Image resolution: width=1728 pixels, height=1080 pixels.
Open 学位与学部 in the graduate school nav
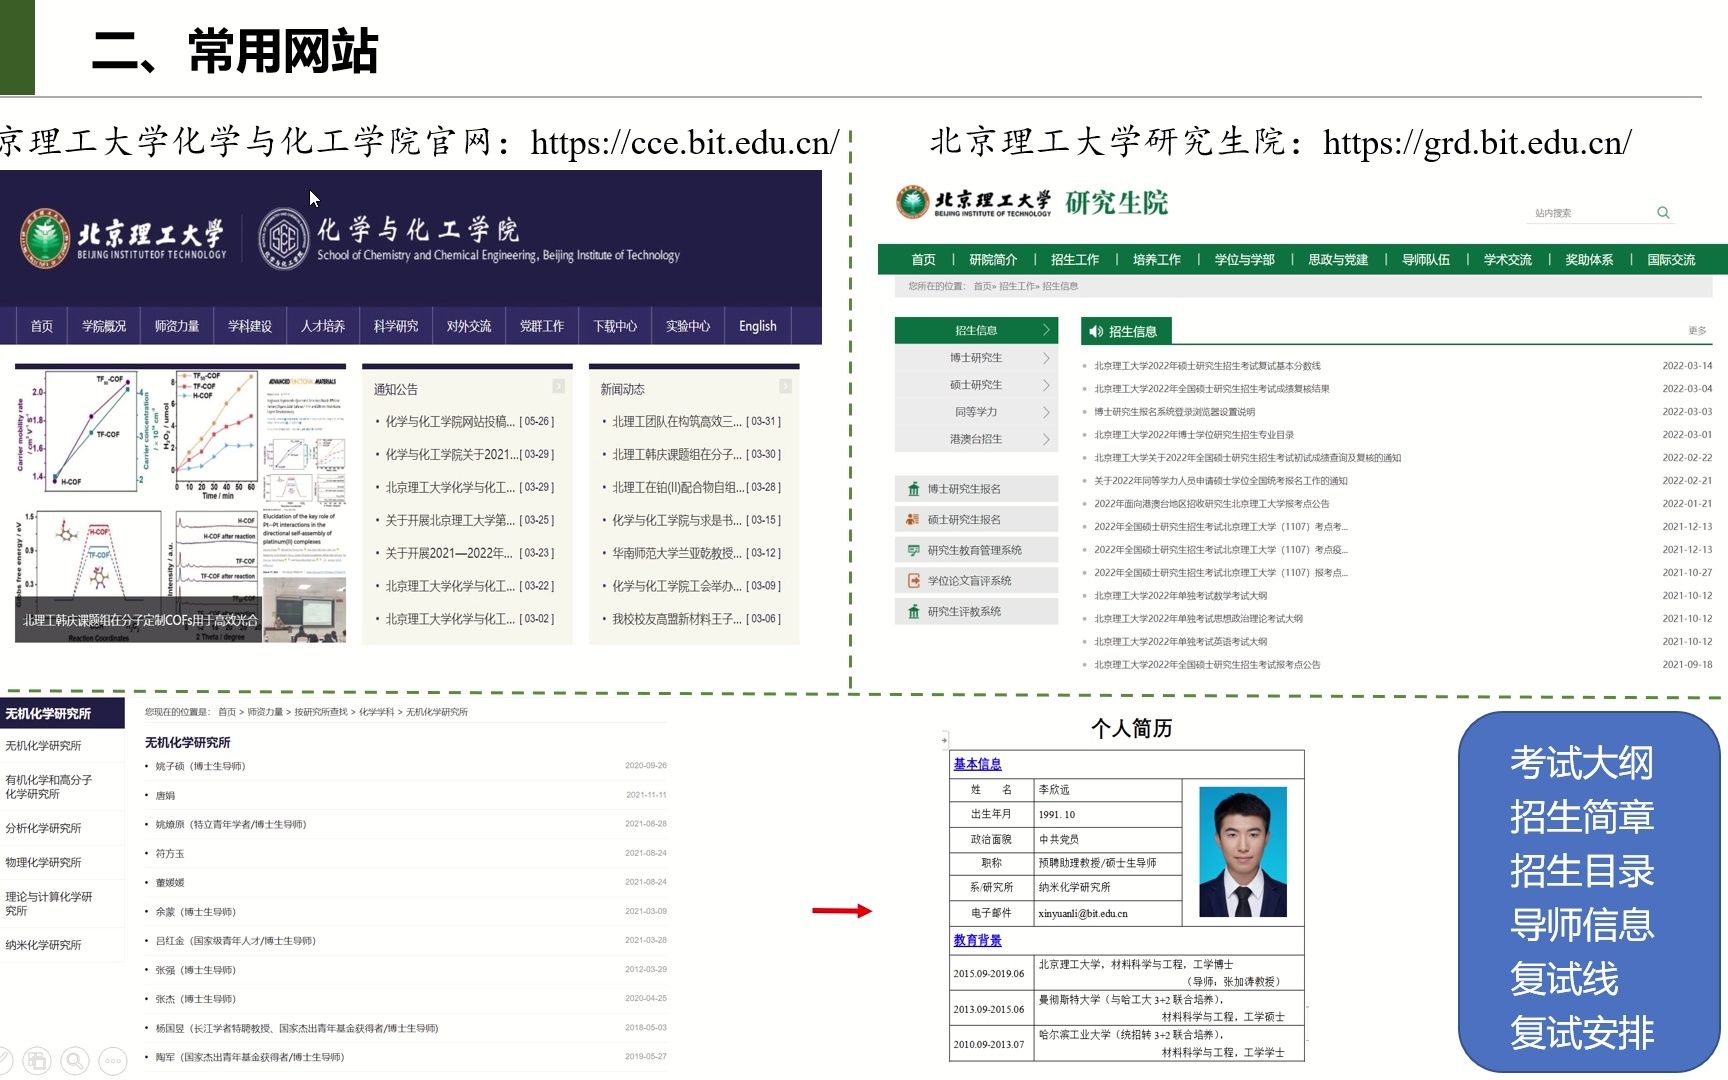[x=1245, y=259]
